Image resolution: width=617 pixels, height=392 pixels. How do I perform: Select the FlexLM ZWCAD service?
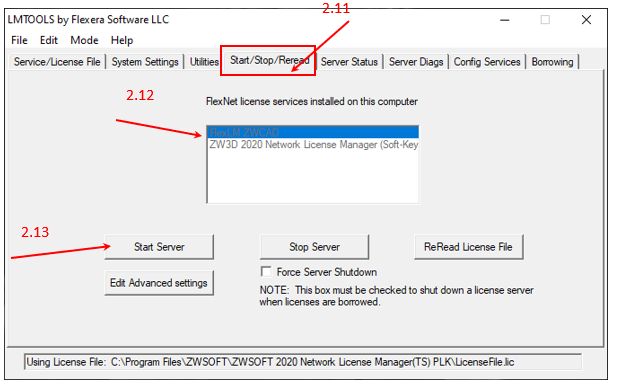coord(313,132)
